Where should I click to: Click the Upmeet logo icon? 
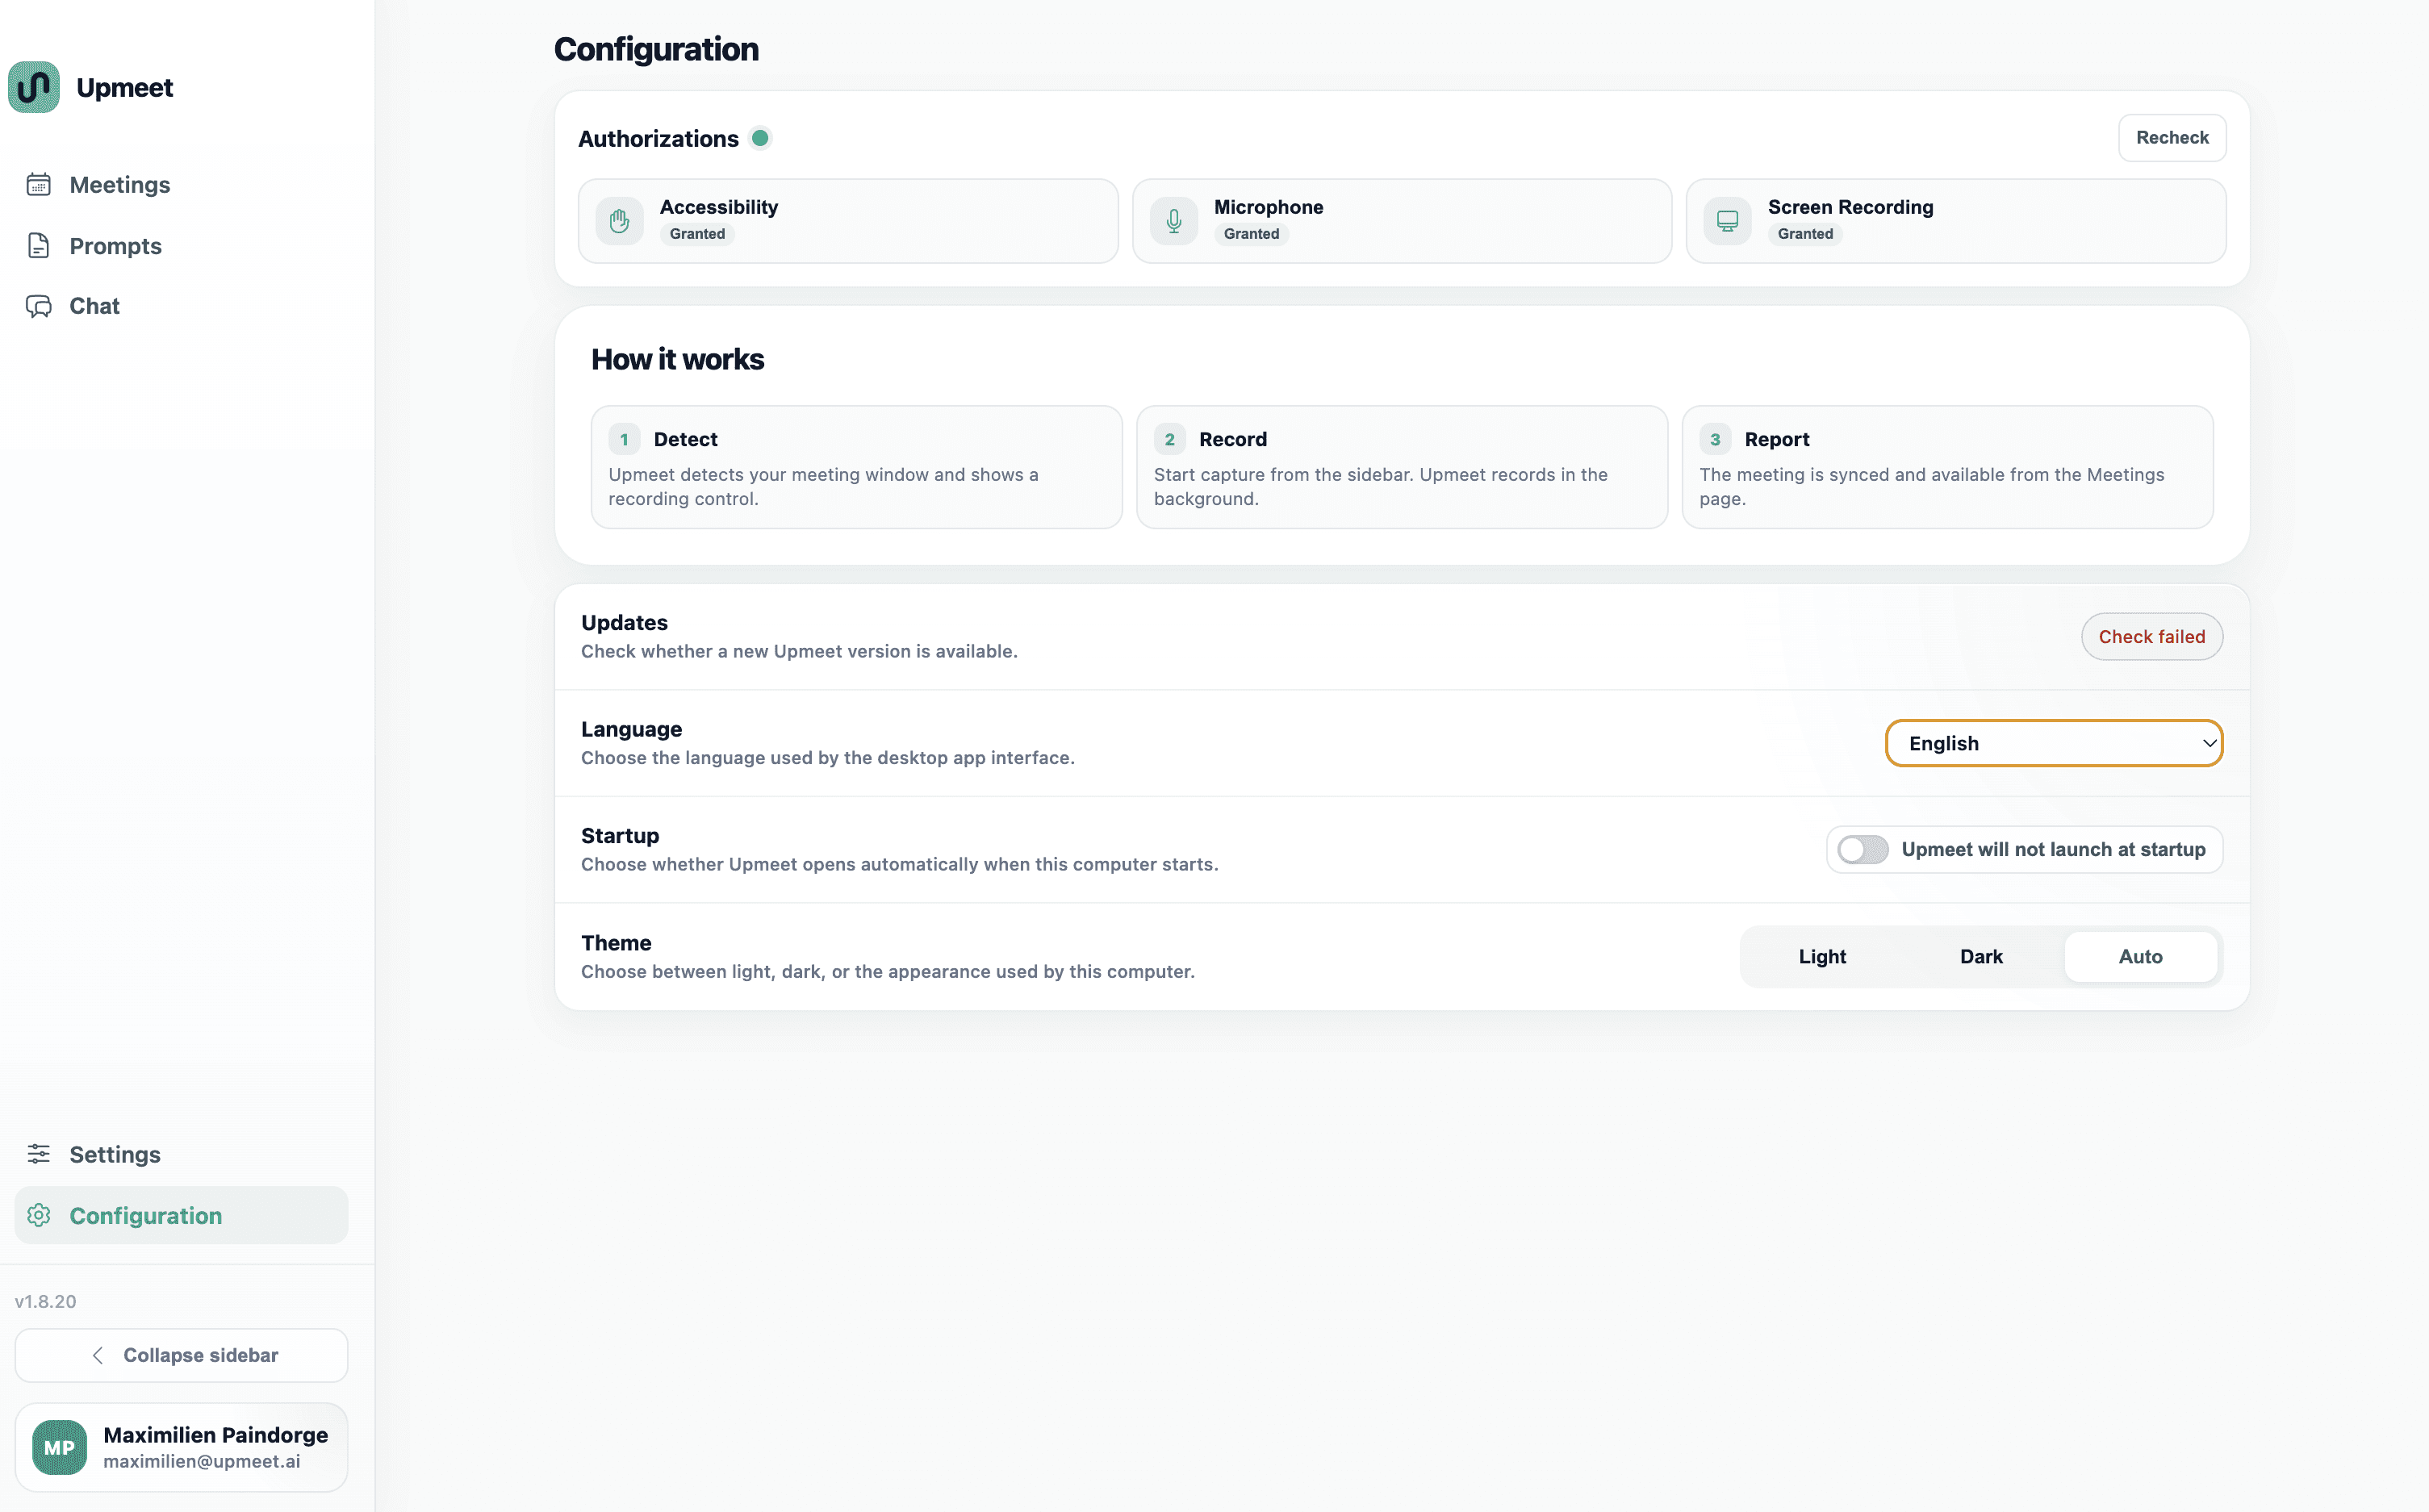pyautogui.click(x=34, y=87)
